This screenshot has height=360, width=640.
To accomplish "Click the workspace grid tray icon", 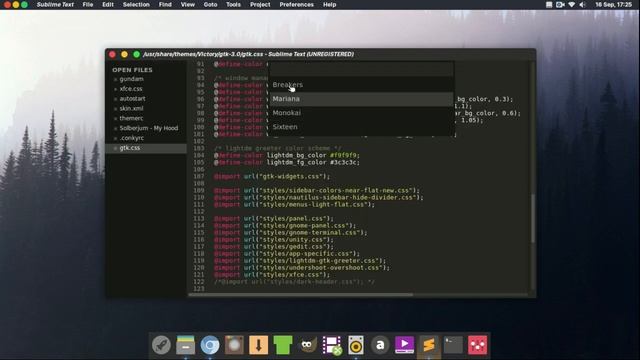I will (549, 4).
